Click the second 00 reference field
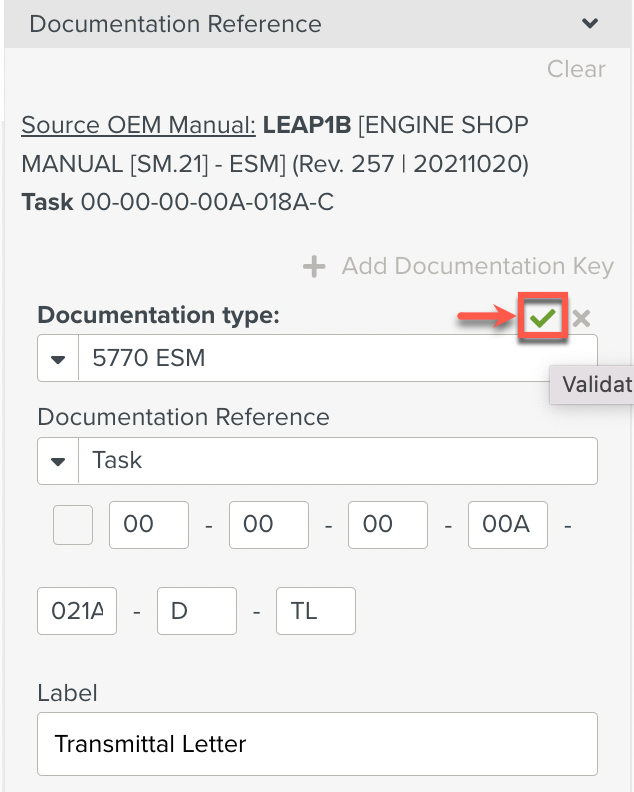This screenshot has width=634, height=792. pyautogui.click(x=268, y=525)
